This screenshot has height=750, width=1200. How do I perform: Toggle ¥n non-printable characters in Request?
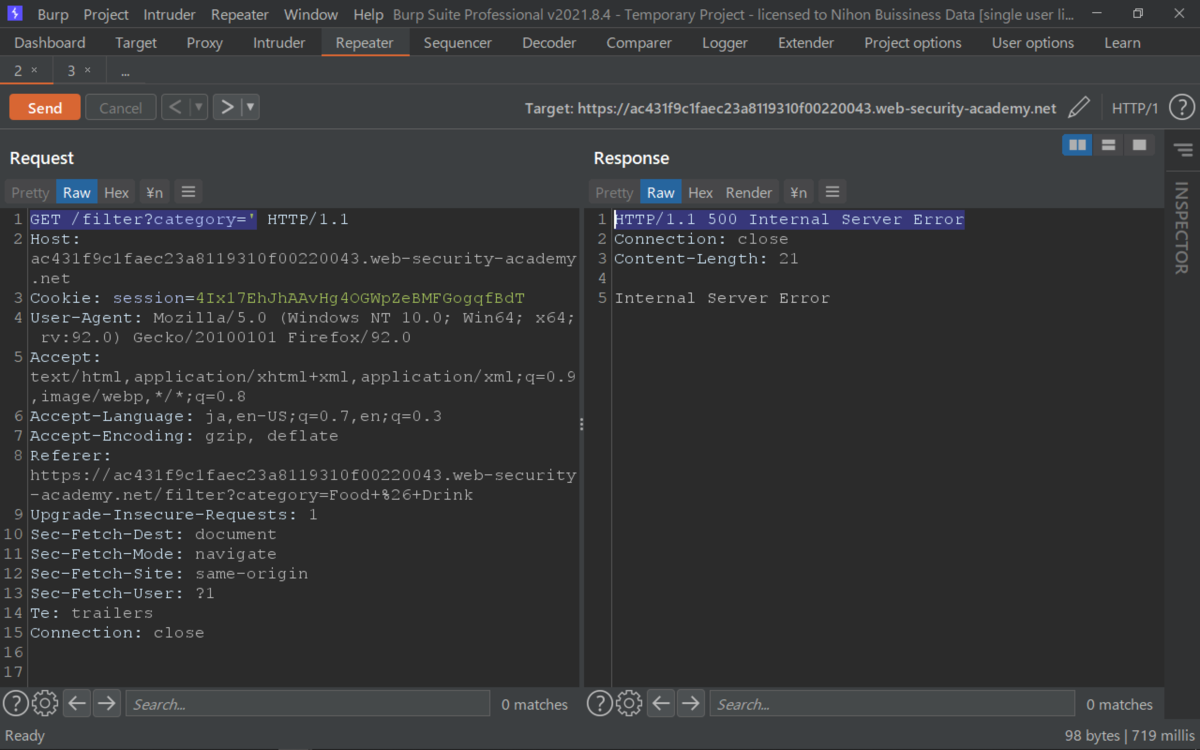pos(154,192)
